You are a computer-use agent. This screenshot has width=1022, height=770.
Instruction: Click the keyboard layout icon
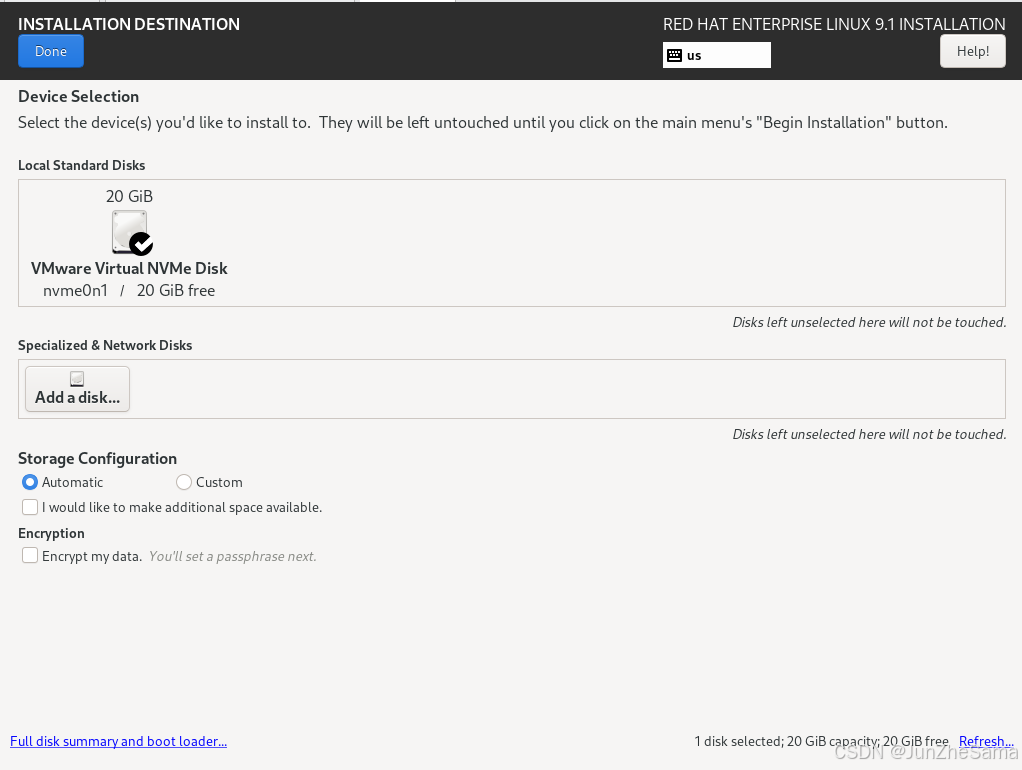pos(675,55)
